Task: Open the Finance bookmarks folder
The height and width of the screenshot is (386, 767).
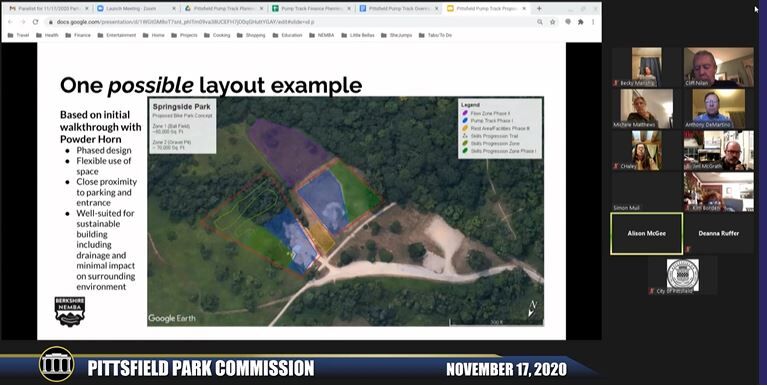Action: (x=78, y=35)
